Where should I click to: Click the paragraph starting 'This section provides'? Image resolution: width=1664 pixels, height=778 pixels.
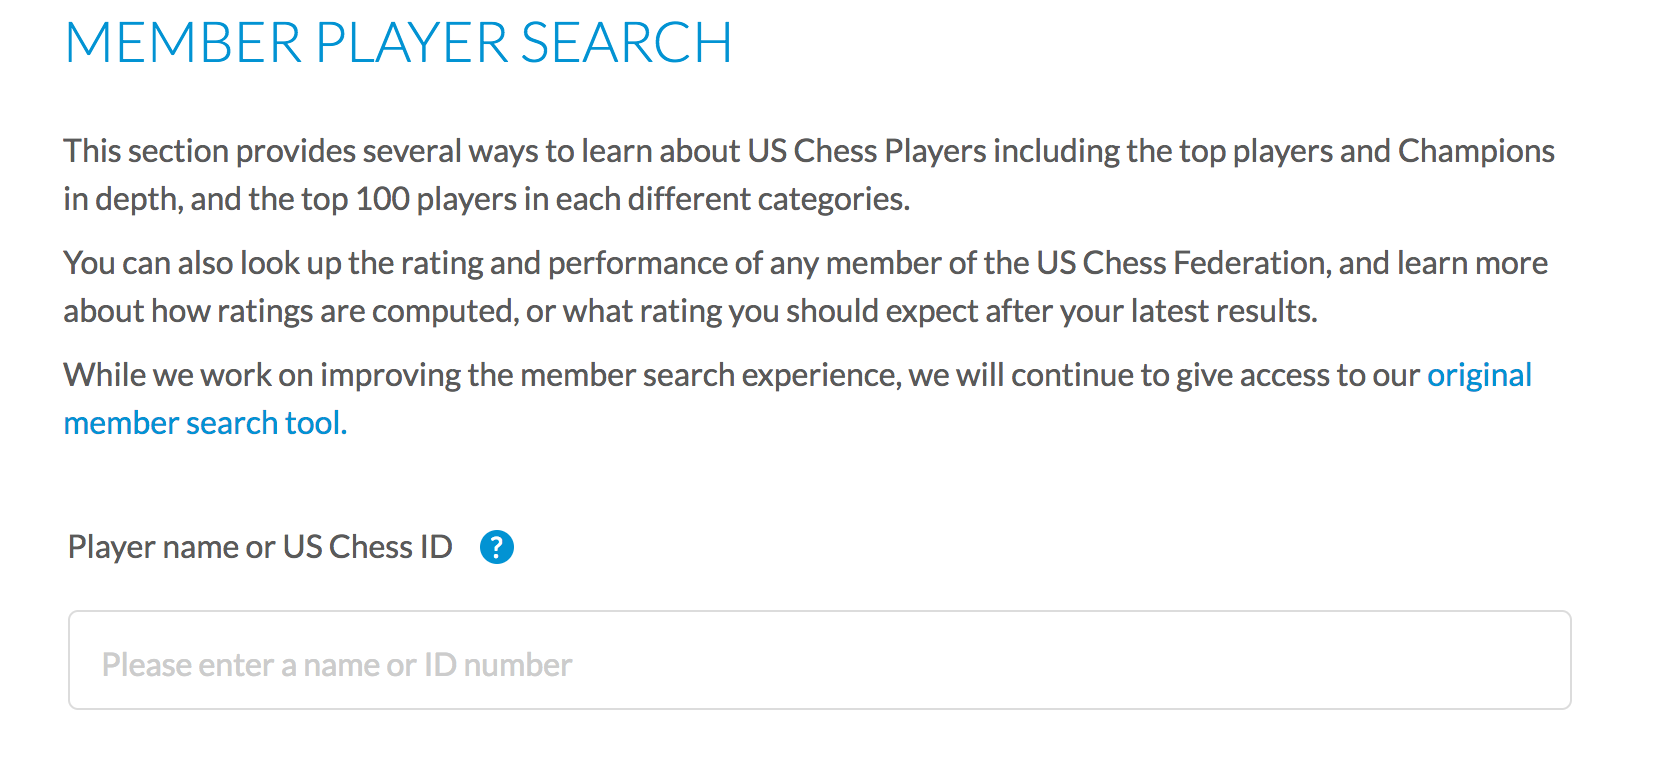coord(808,175)
